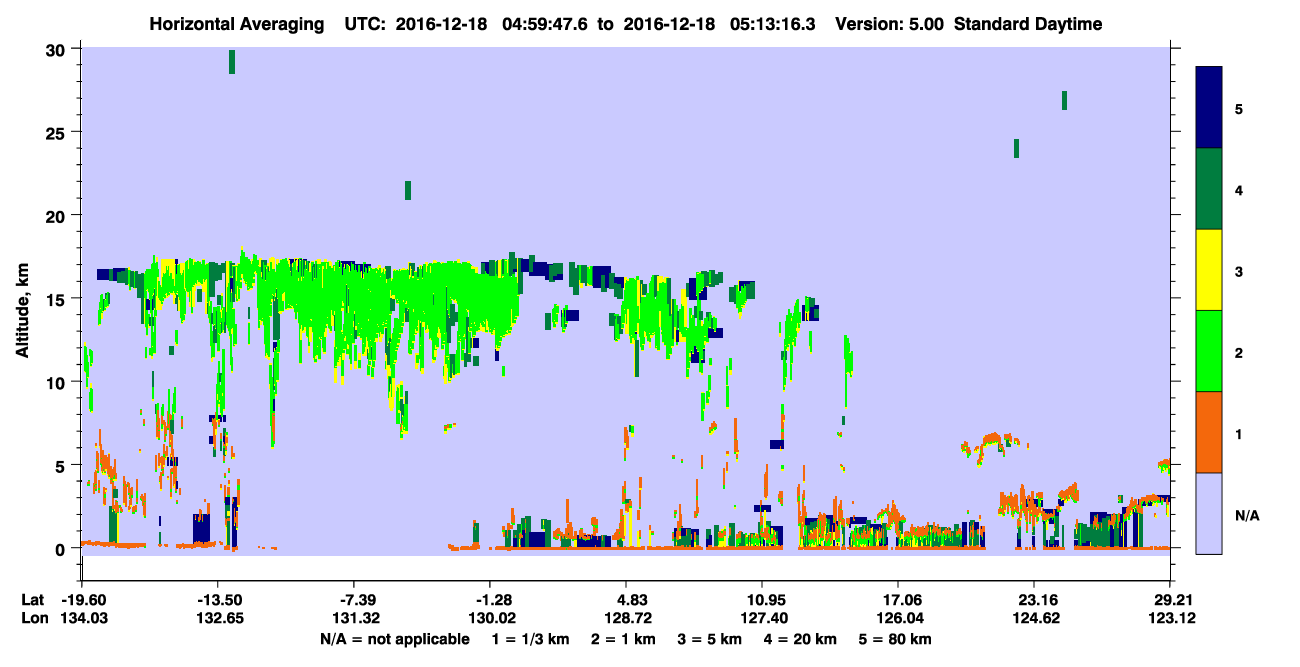The width and height of the screenshot is (1300, 667).
Task: Click the 'Standard Daytime' label
Action: point(1028,24)
